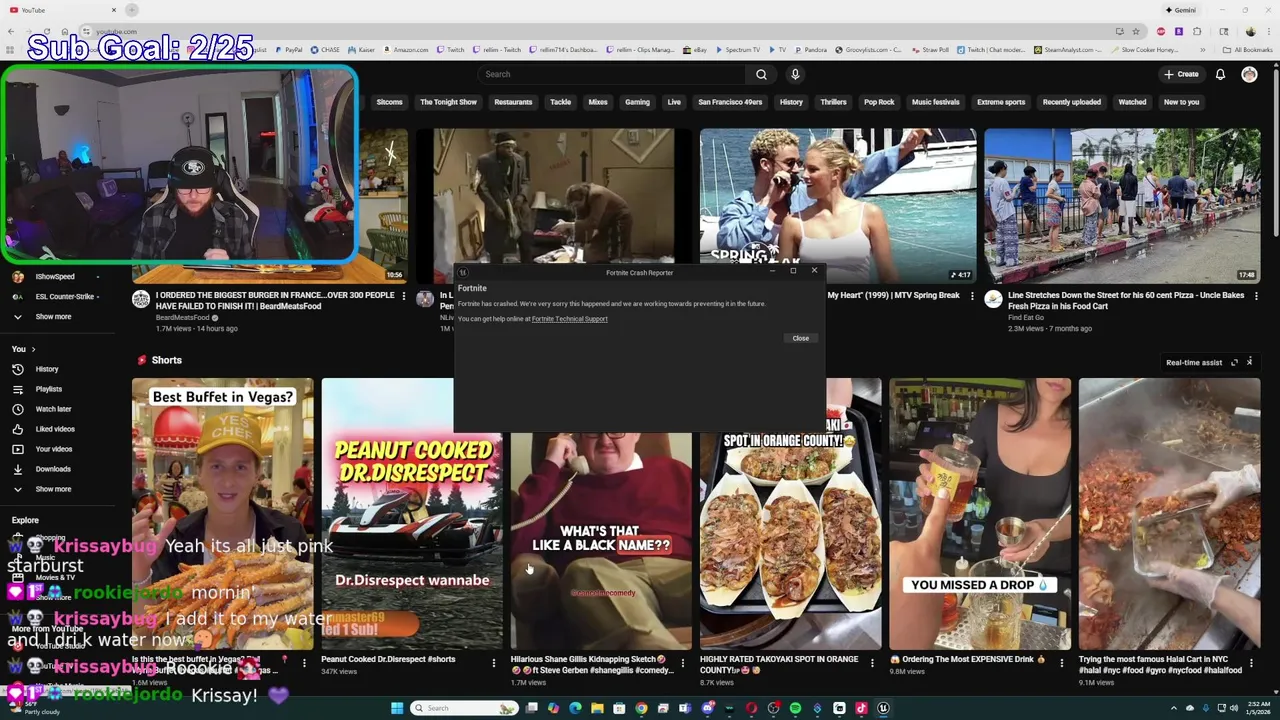
Task: Open the YouTube account avatar menu
Action: 1249,74
